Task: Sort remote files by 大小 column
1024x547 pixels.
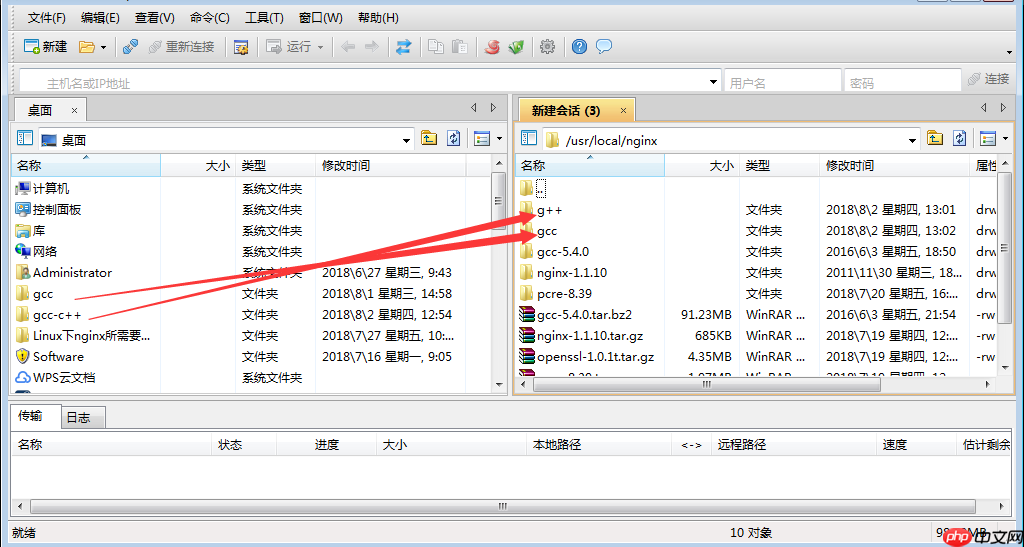Action: click(x=702, y=166)
